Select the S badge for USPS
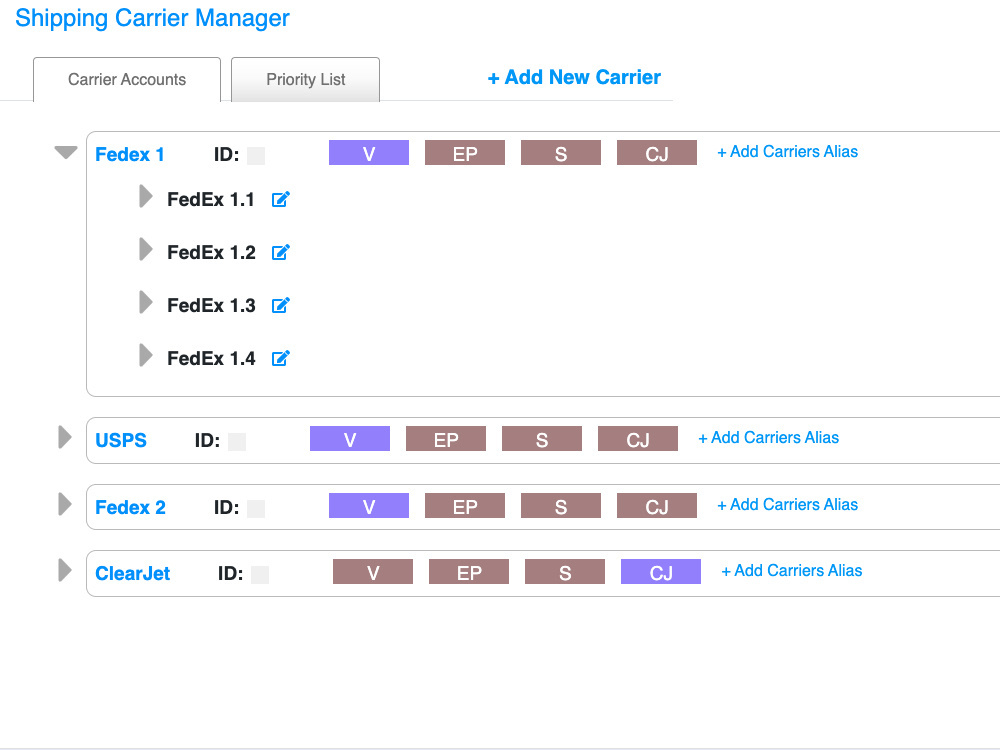Screen dimensions: 1000x750 [x=542, y=438]
